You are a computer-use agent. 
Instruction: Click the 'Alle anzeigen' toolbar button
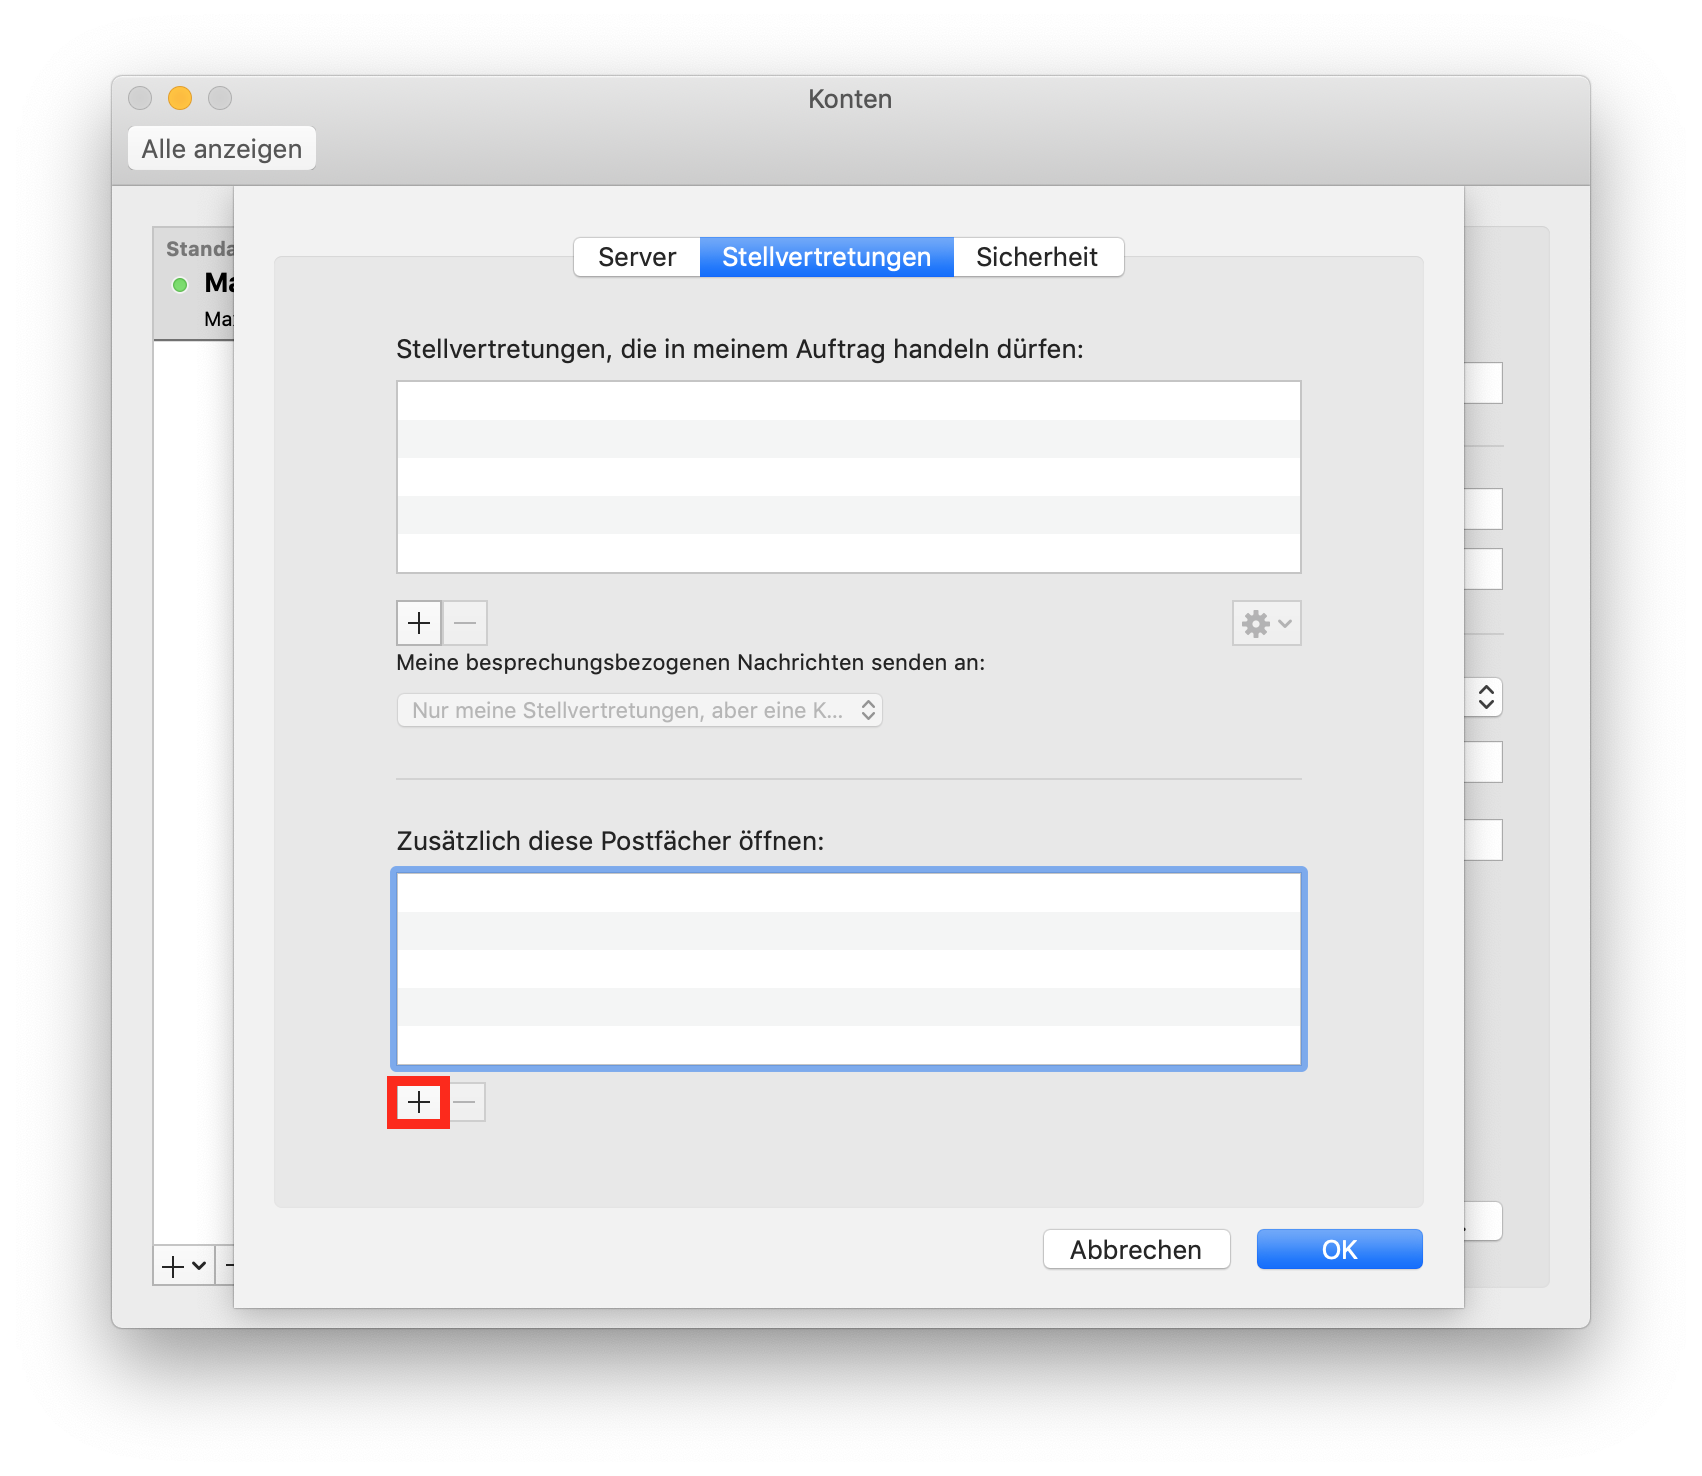click(x=222, y=149)
